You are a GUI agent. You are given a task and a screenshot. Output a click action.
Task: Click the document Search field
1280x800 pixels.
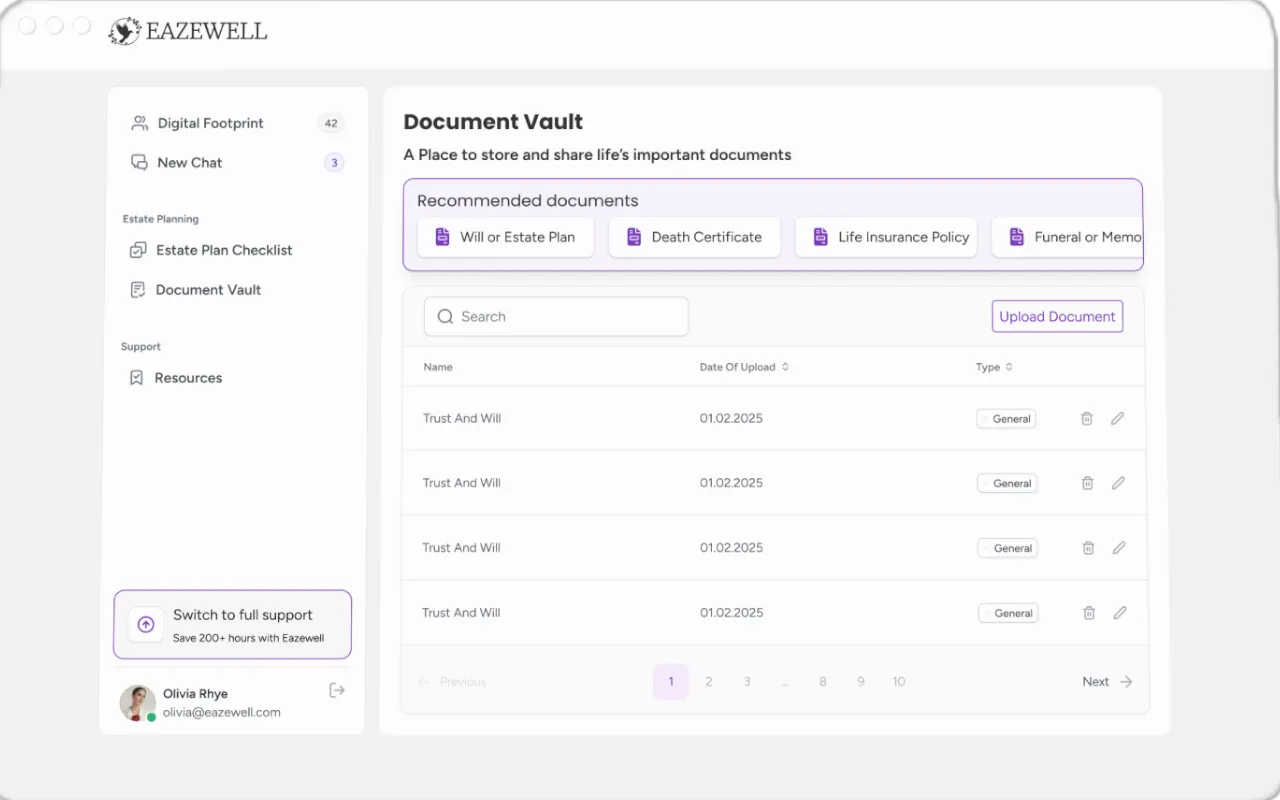[x=556, y=317]
